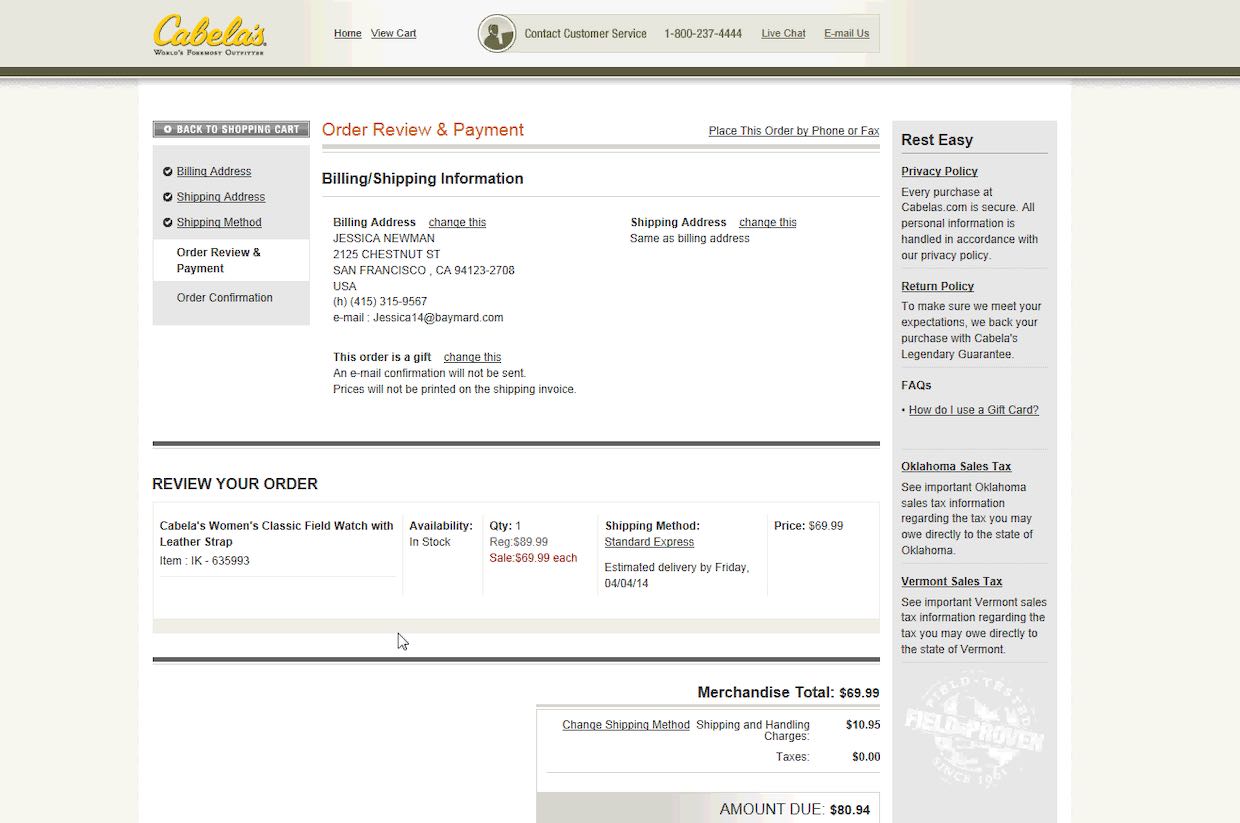Click the checkmark beside Billing Address step
The height and width of the screenshot is (823, 1240).
[x=168, y=171]
